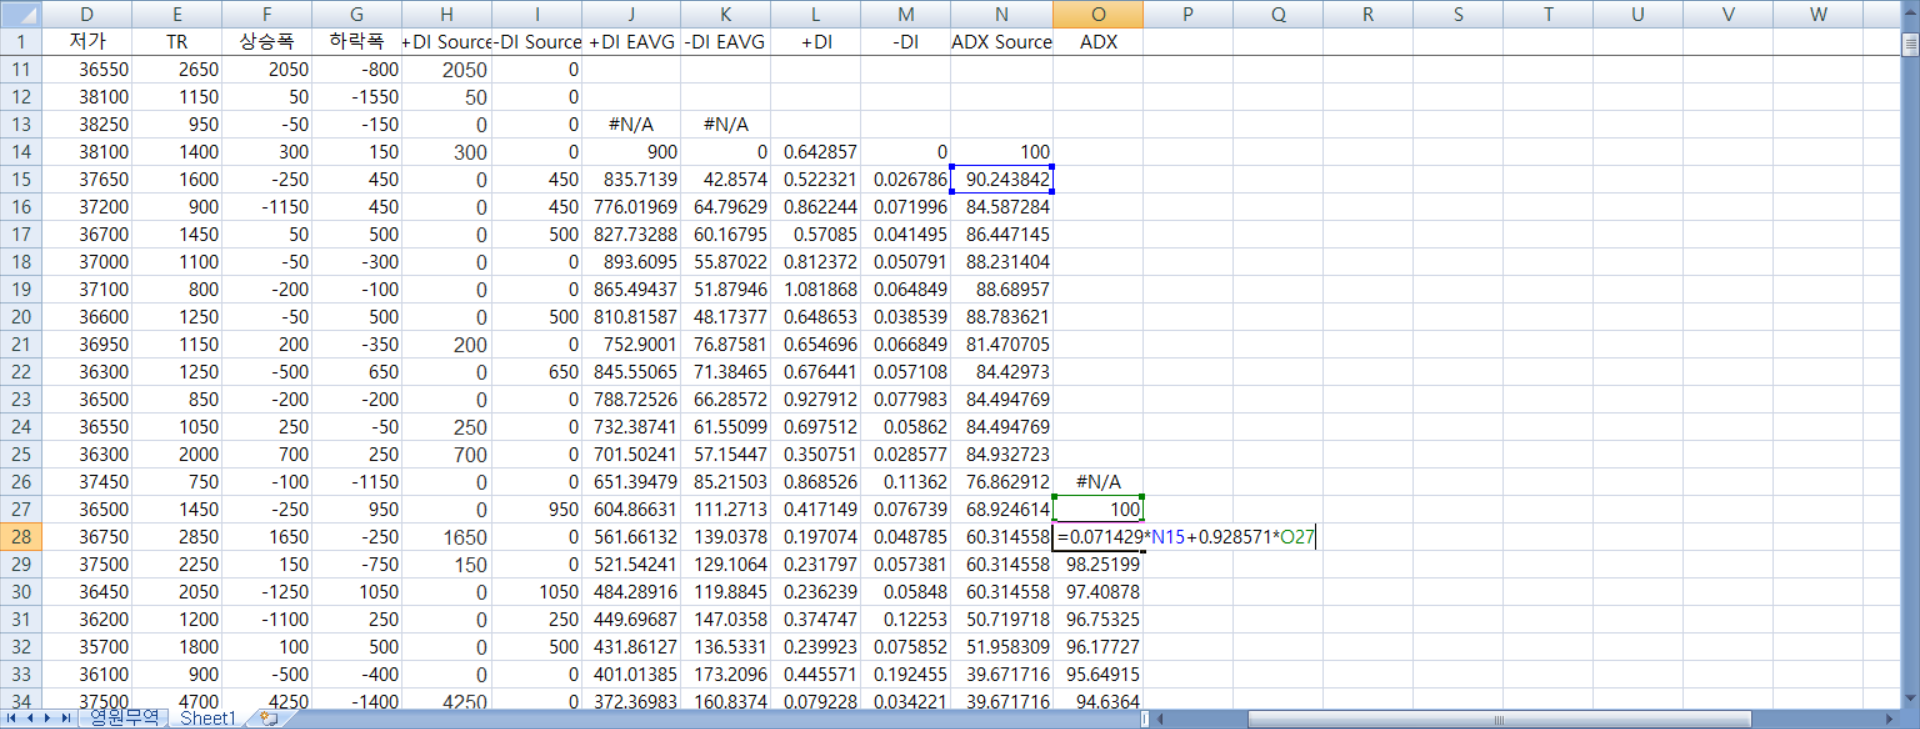1920x729 pixels.
Task: Click the 상승폭 header cell
Action: [x=267, y=42]
